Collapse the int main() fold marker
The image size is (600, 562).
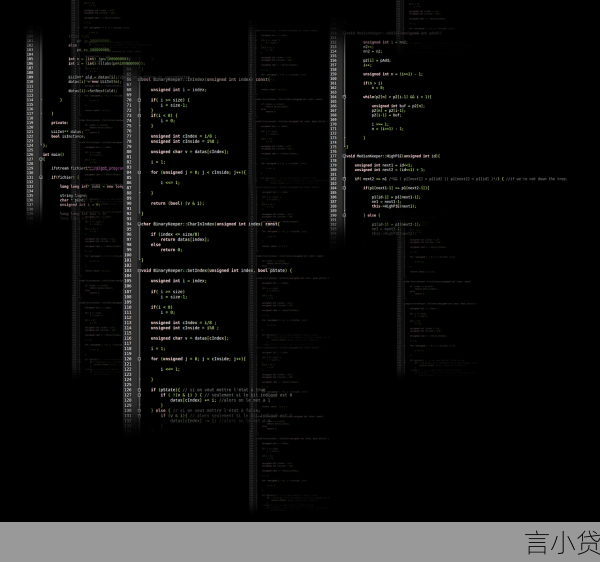pyautogui.click(x=41, y=159)
